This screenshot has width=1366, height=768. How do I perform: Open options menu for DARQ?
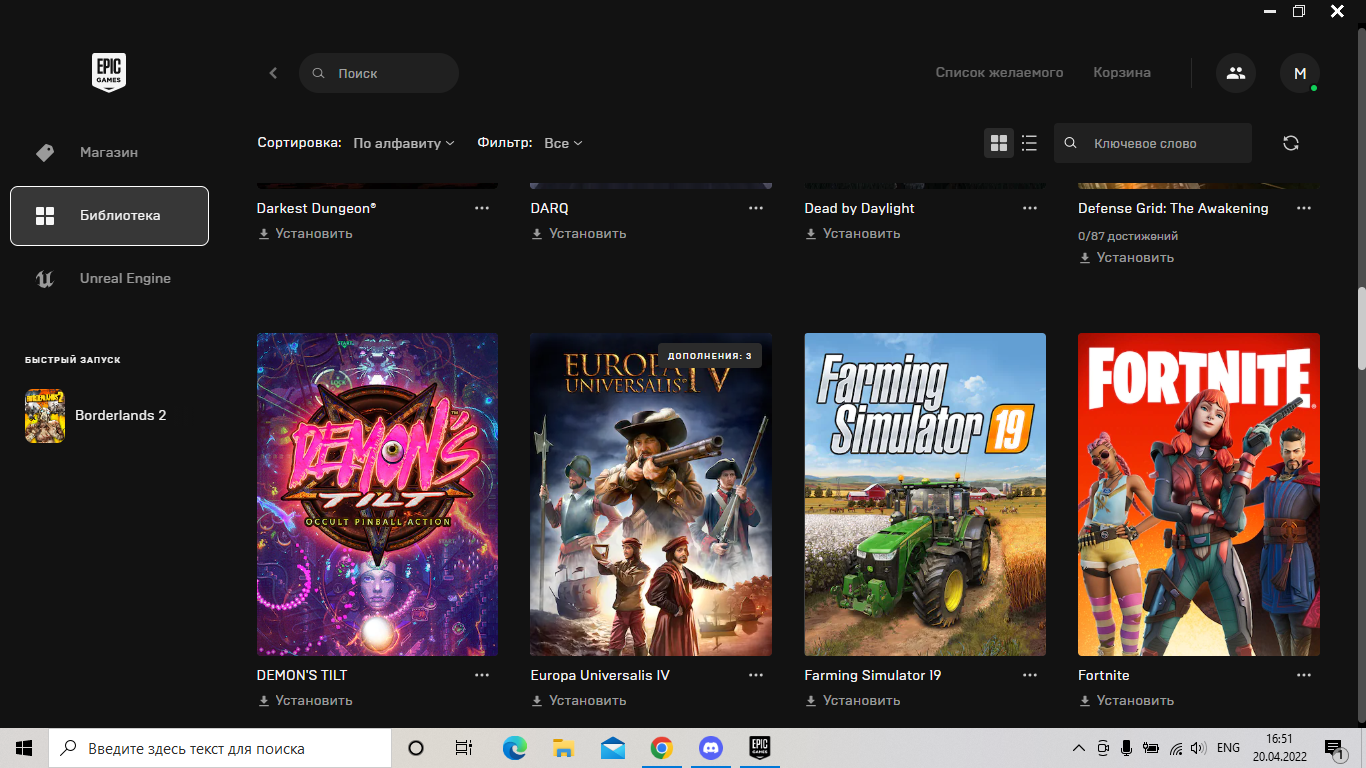[756, 208]
